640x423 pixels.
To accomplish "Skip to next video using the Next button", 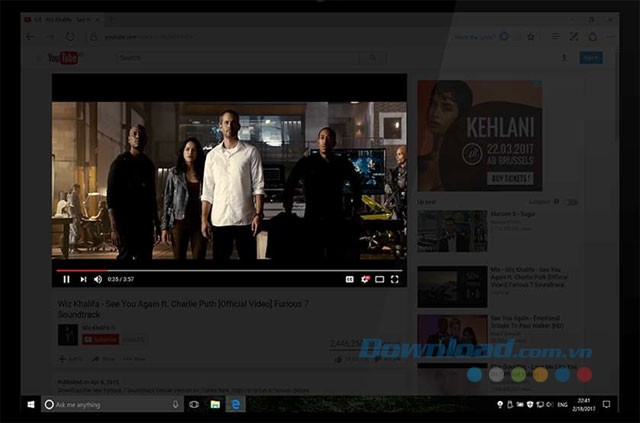I will [x=83, y=280].
